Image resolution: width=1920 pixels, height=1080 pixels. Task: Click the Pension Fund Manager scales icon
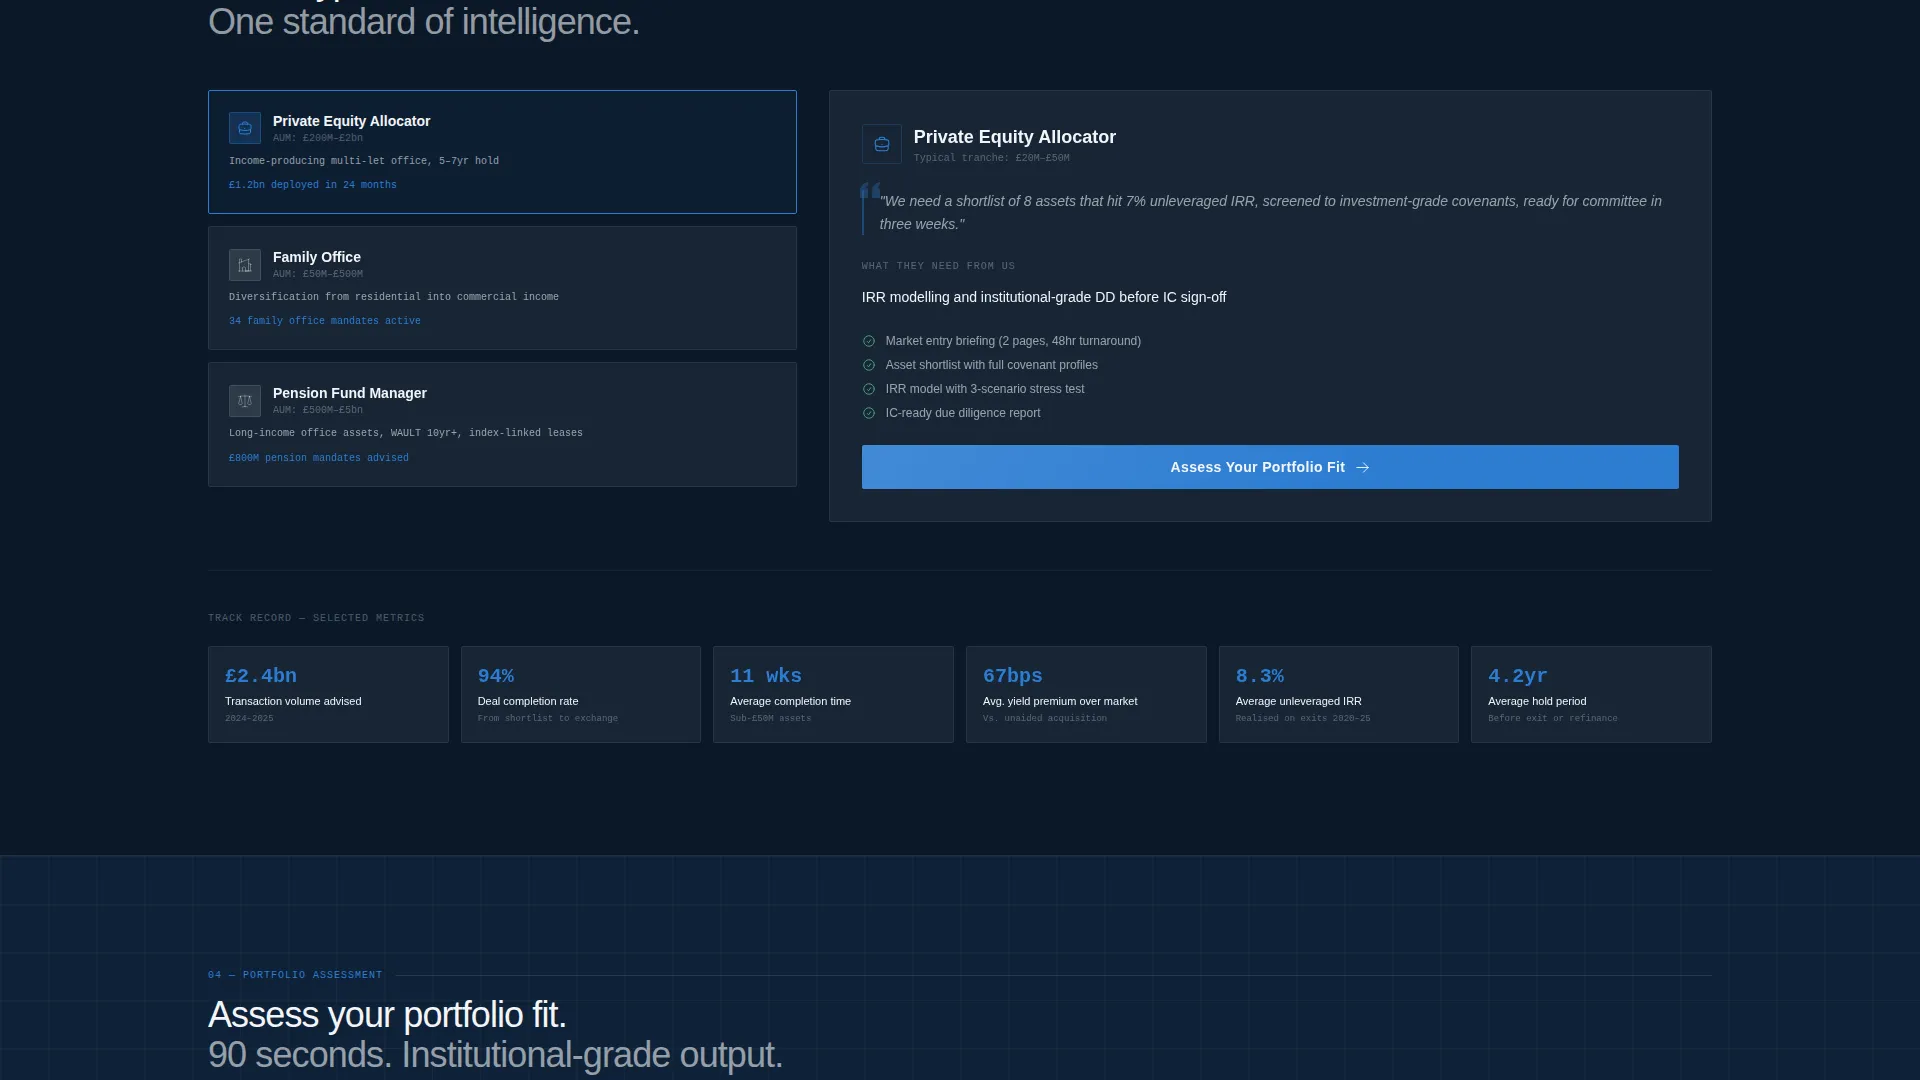[x=245, y=401]
